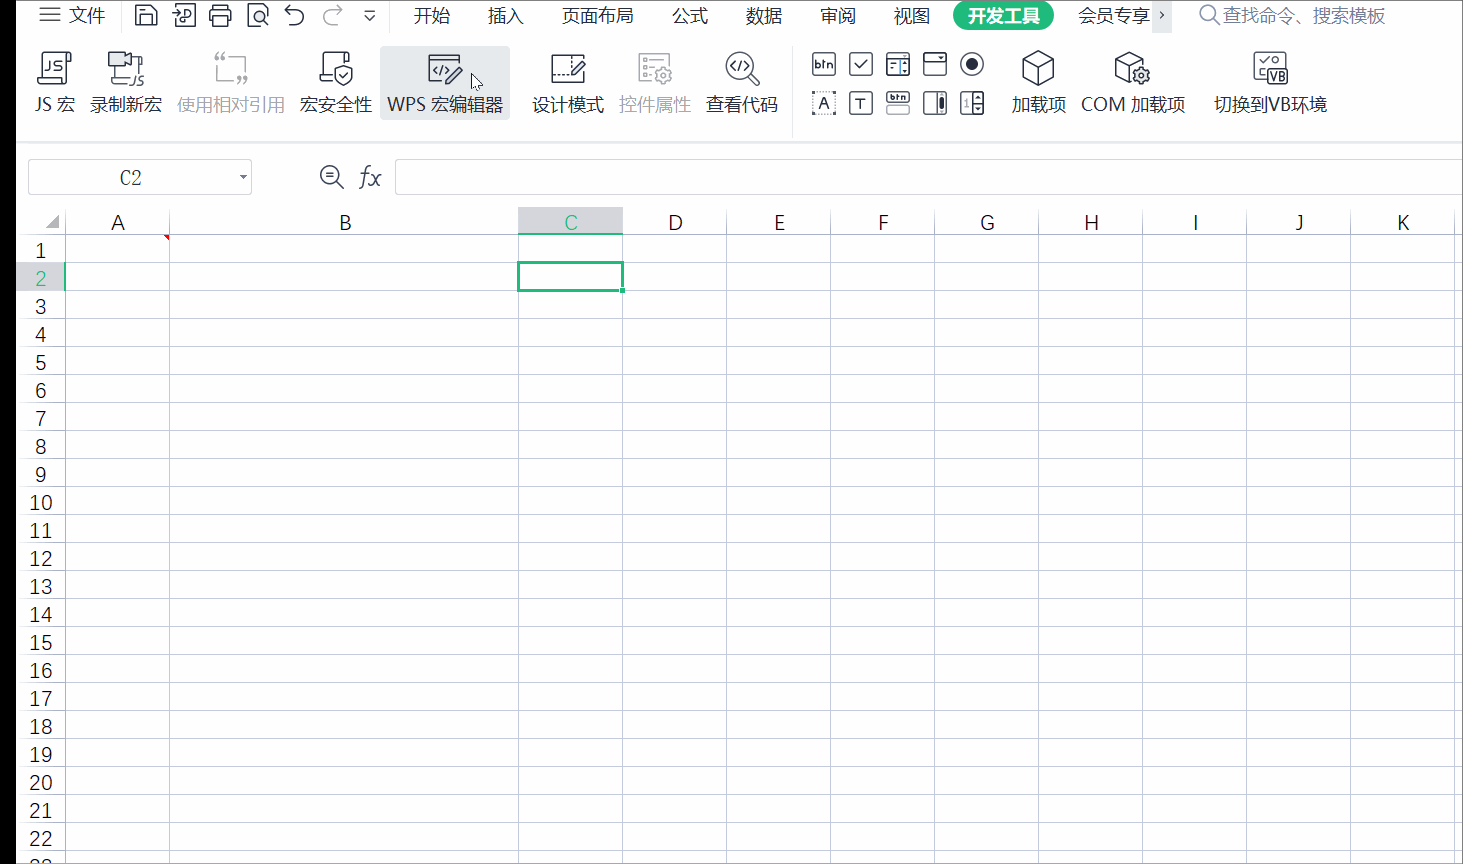Open the 文件 menu
The image size is (1463, 864).
click(x=72, y=15)
